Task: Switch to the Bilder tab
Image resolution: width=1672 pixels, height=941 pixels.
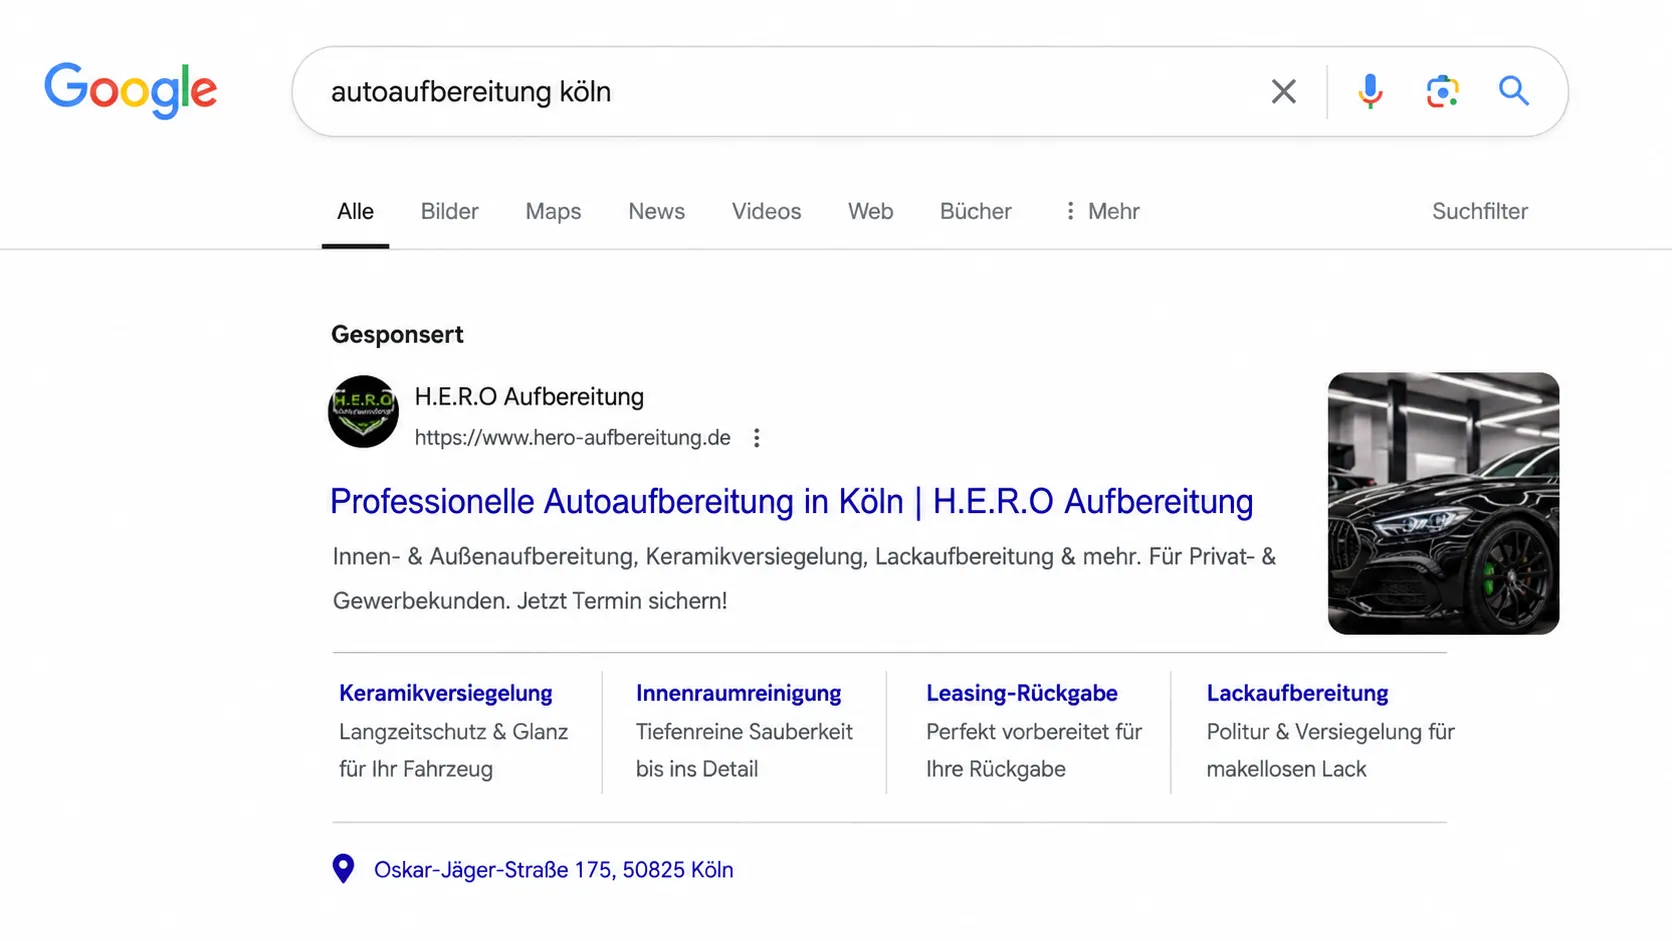Action: (449, 211)
